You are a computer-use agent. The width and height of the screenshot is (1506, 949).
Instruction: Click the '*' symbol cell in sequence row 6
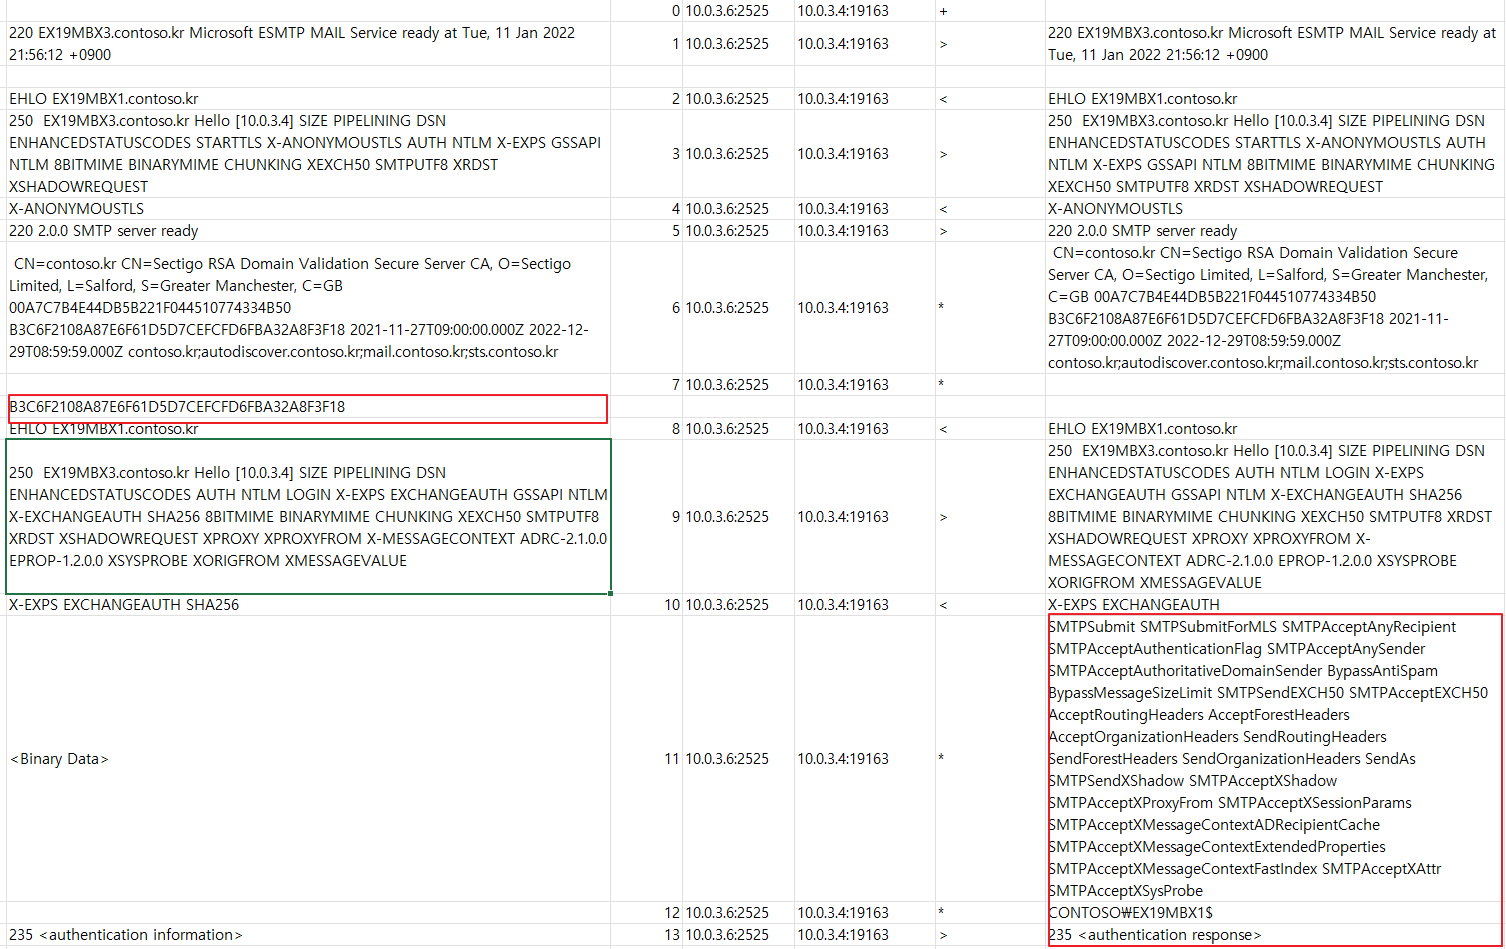(990, 308)
